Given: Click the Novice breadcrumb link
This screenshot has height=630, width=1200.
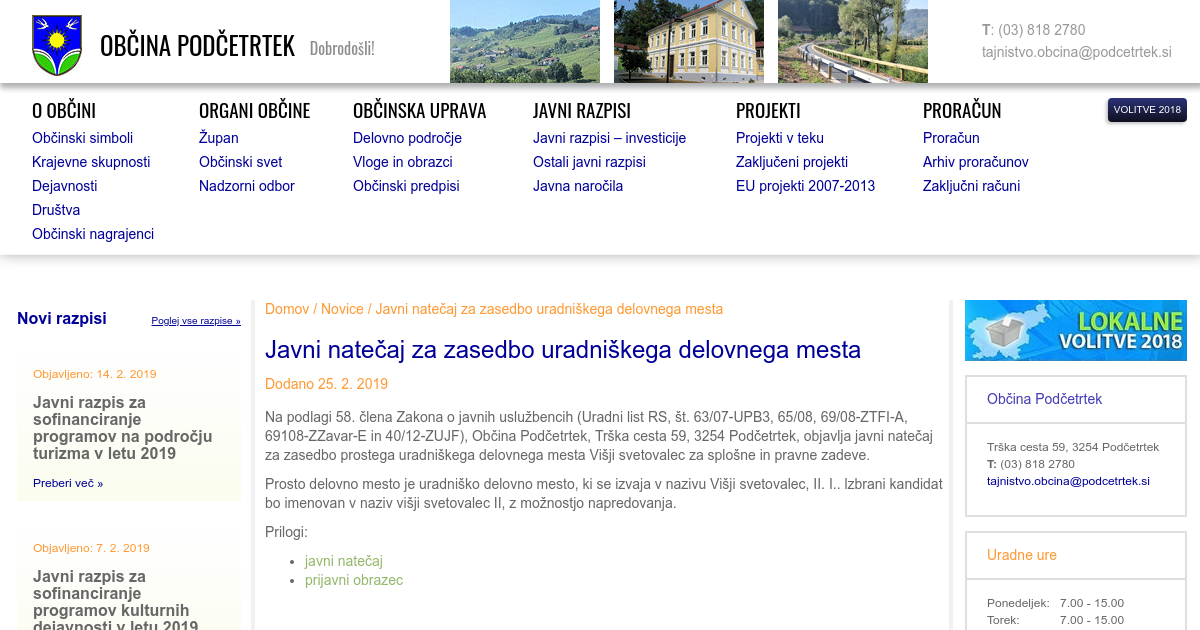Looking at the screenshot, I should (342, 309).
